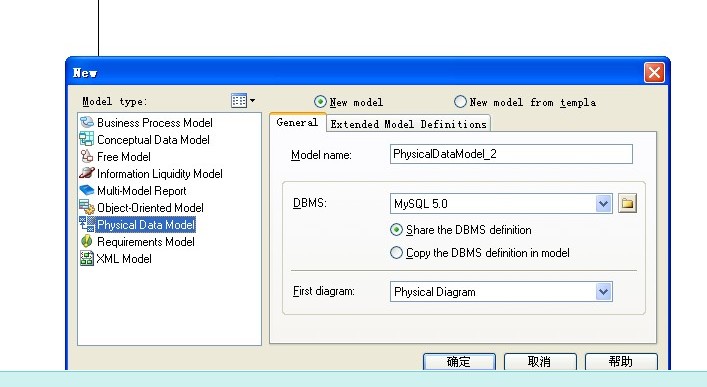Expand model type view options arrow
Image resolution: width=707 pixels, height=387 pixels.
click(252, 101)
